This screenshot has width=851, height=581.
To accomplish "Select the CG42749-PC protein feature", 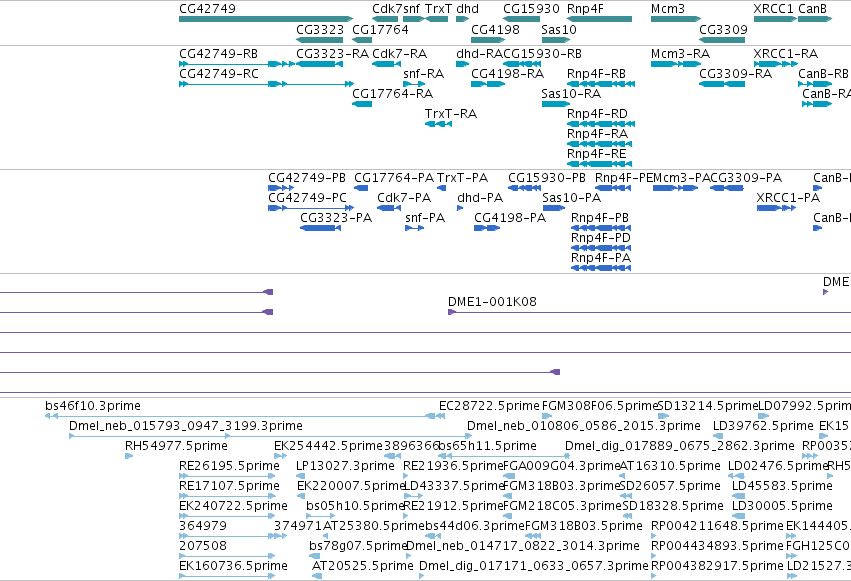I will (x=311, y=208).
